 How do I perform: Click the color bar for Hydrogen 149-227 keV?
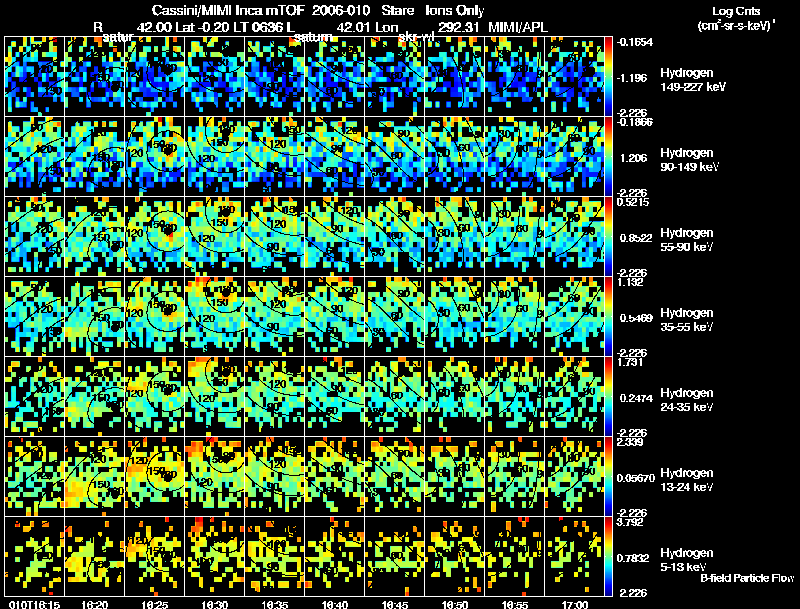point(608,77)
